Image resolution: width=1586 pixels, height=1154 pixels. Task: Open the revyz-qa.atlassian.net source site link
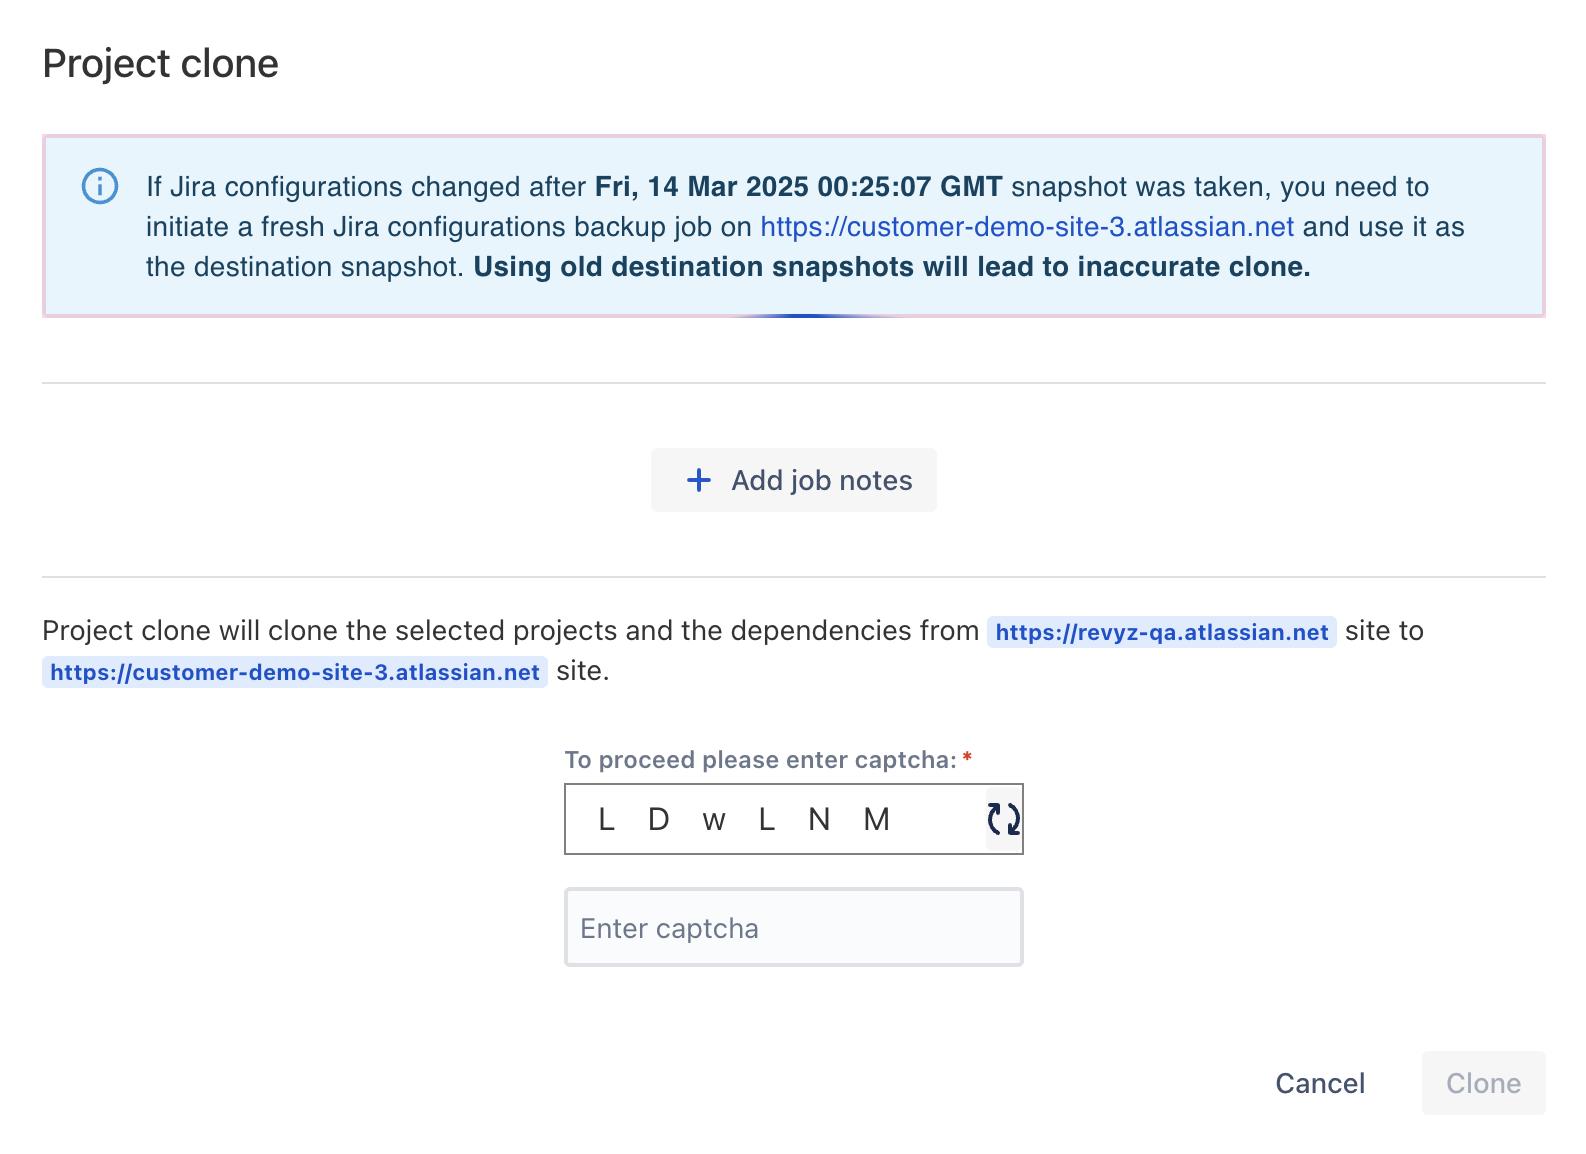[x=1161, y=632]
